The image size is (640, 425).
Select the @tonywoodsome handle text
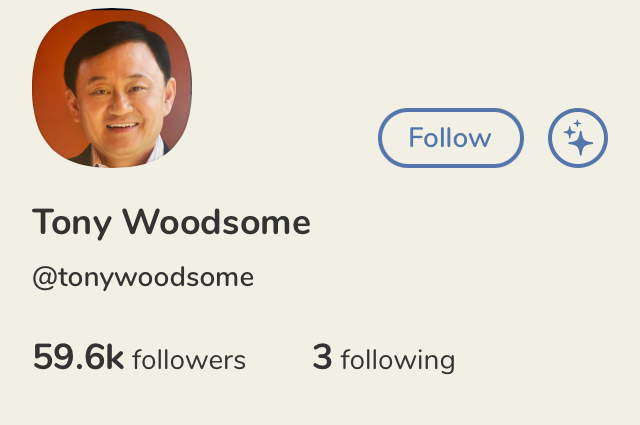[x=143, y=278]
